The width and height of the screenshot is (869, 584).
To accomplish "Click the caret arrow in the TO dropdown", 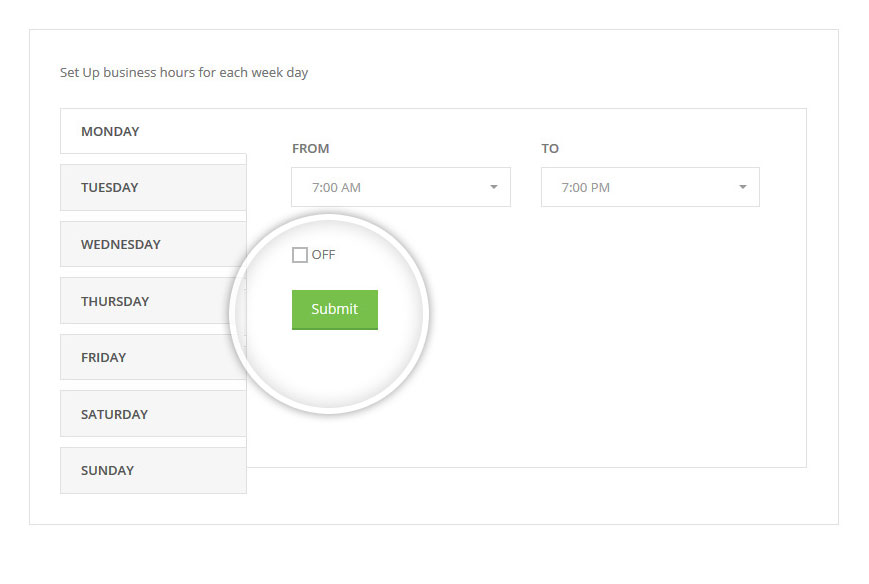I will click(743, 187).
